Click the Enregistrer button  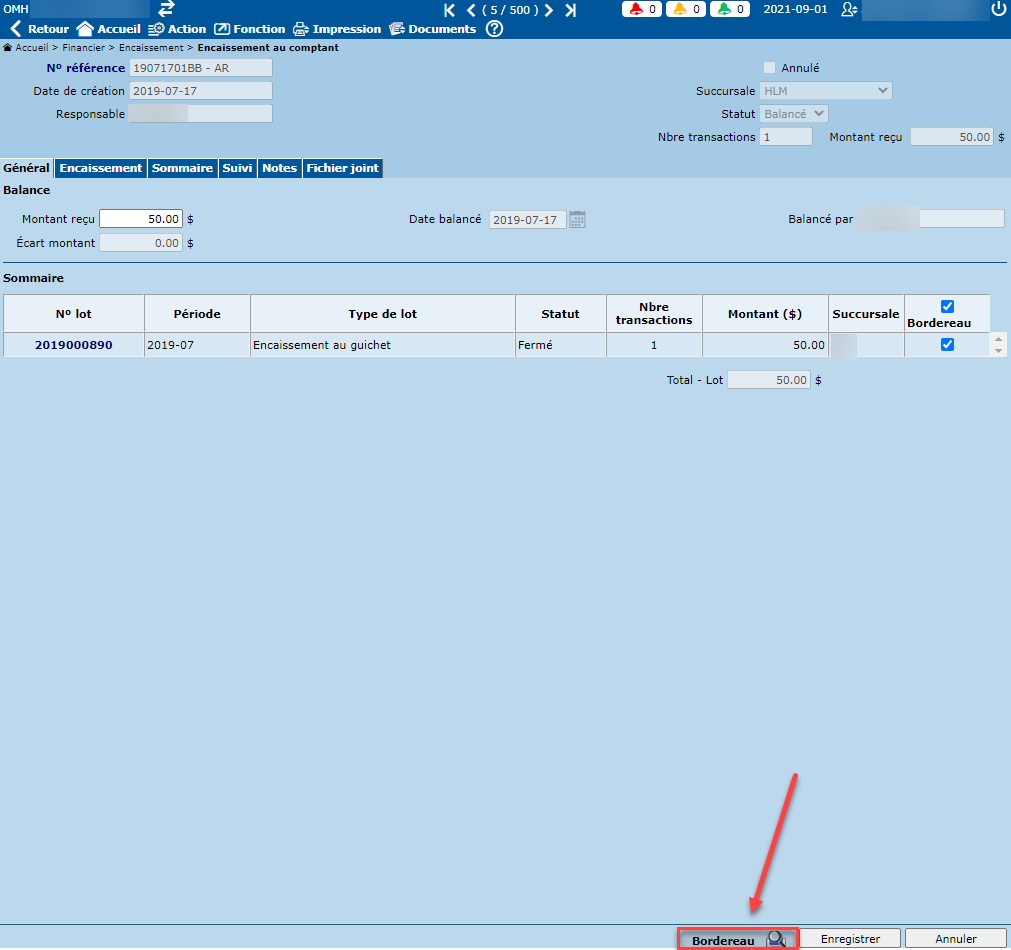(x=850, y=939)
